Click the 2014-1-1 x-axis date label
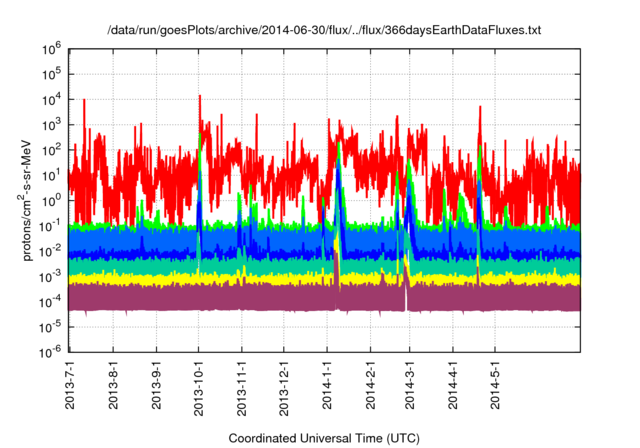Image resolution: width=640 pixels, height=448 pixels. [327, 385]
